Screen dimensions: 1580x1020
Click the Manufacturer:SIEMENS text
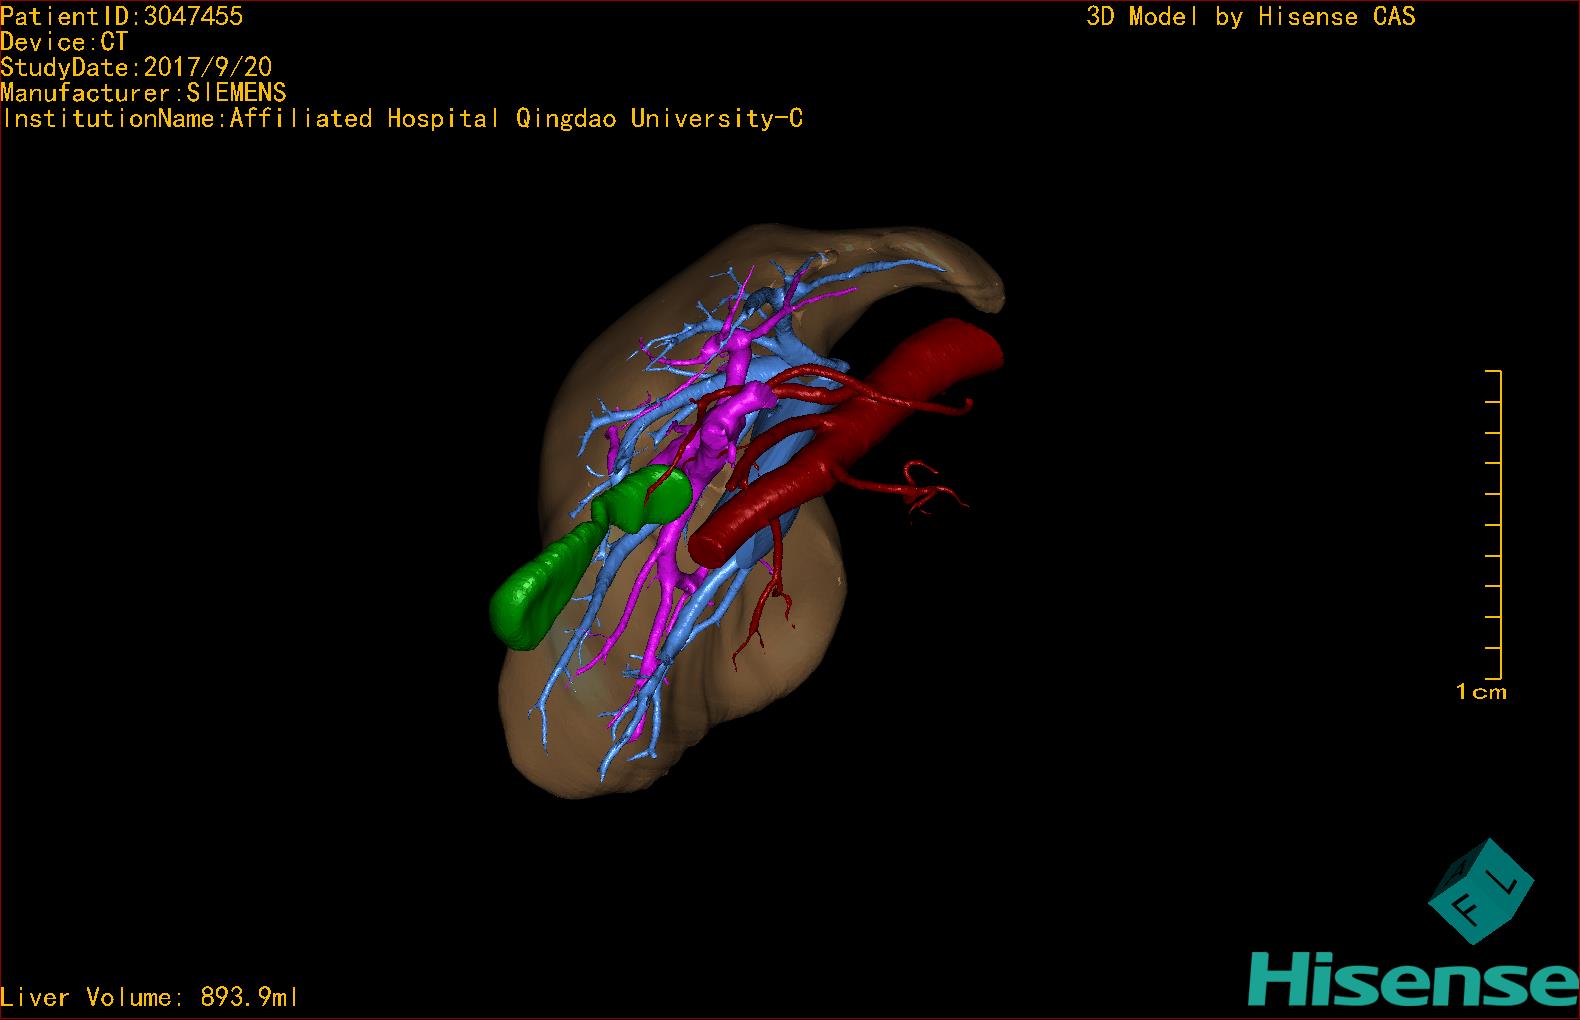pos(143,93)
